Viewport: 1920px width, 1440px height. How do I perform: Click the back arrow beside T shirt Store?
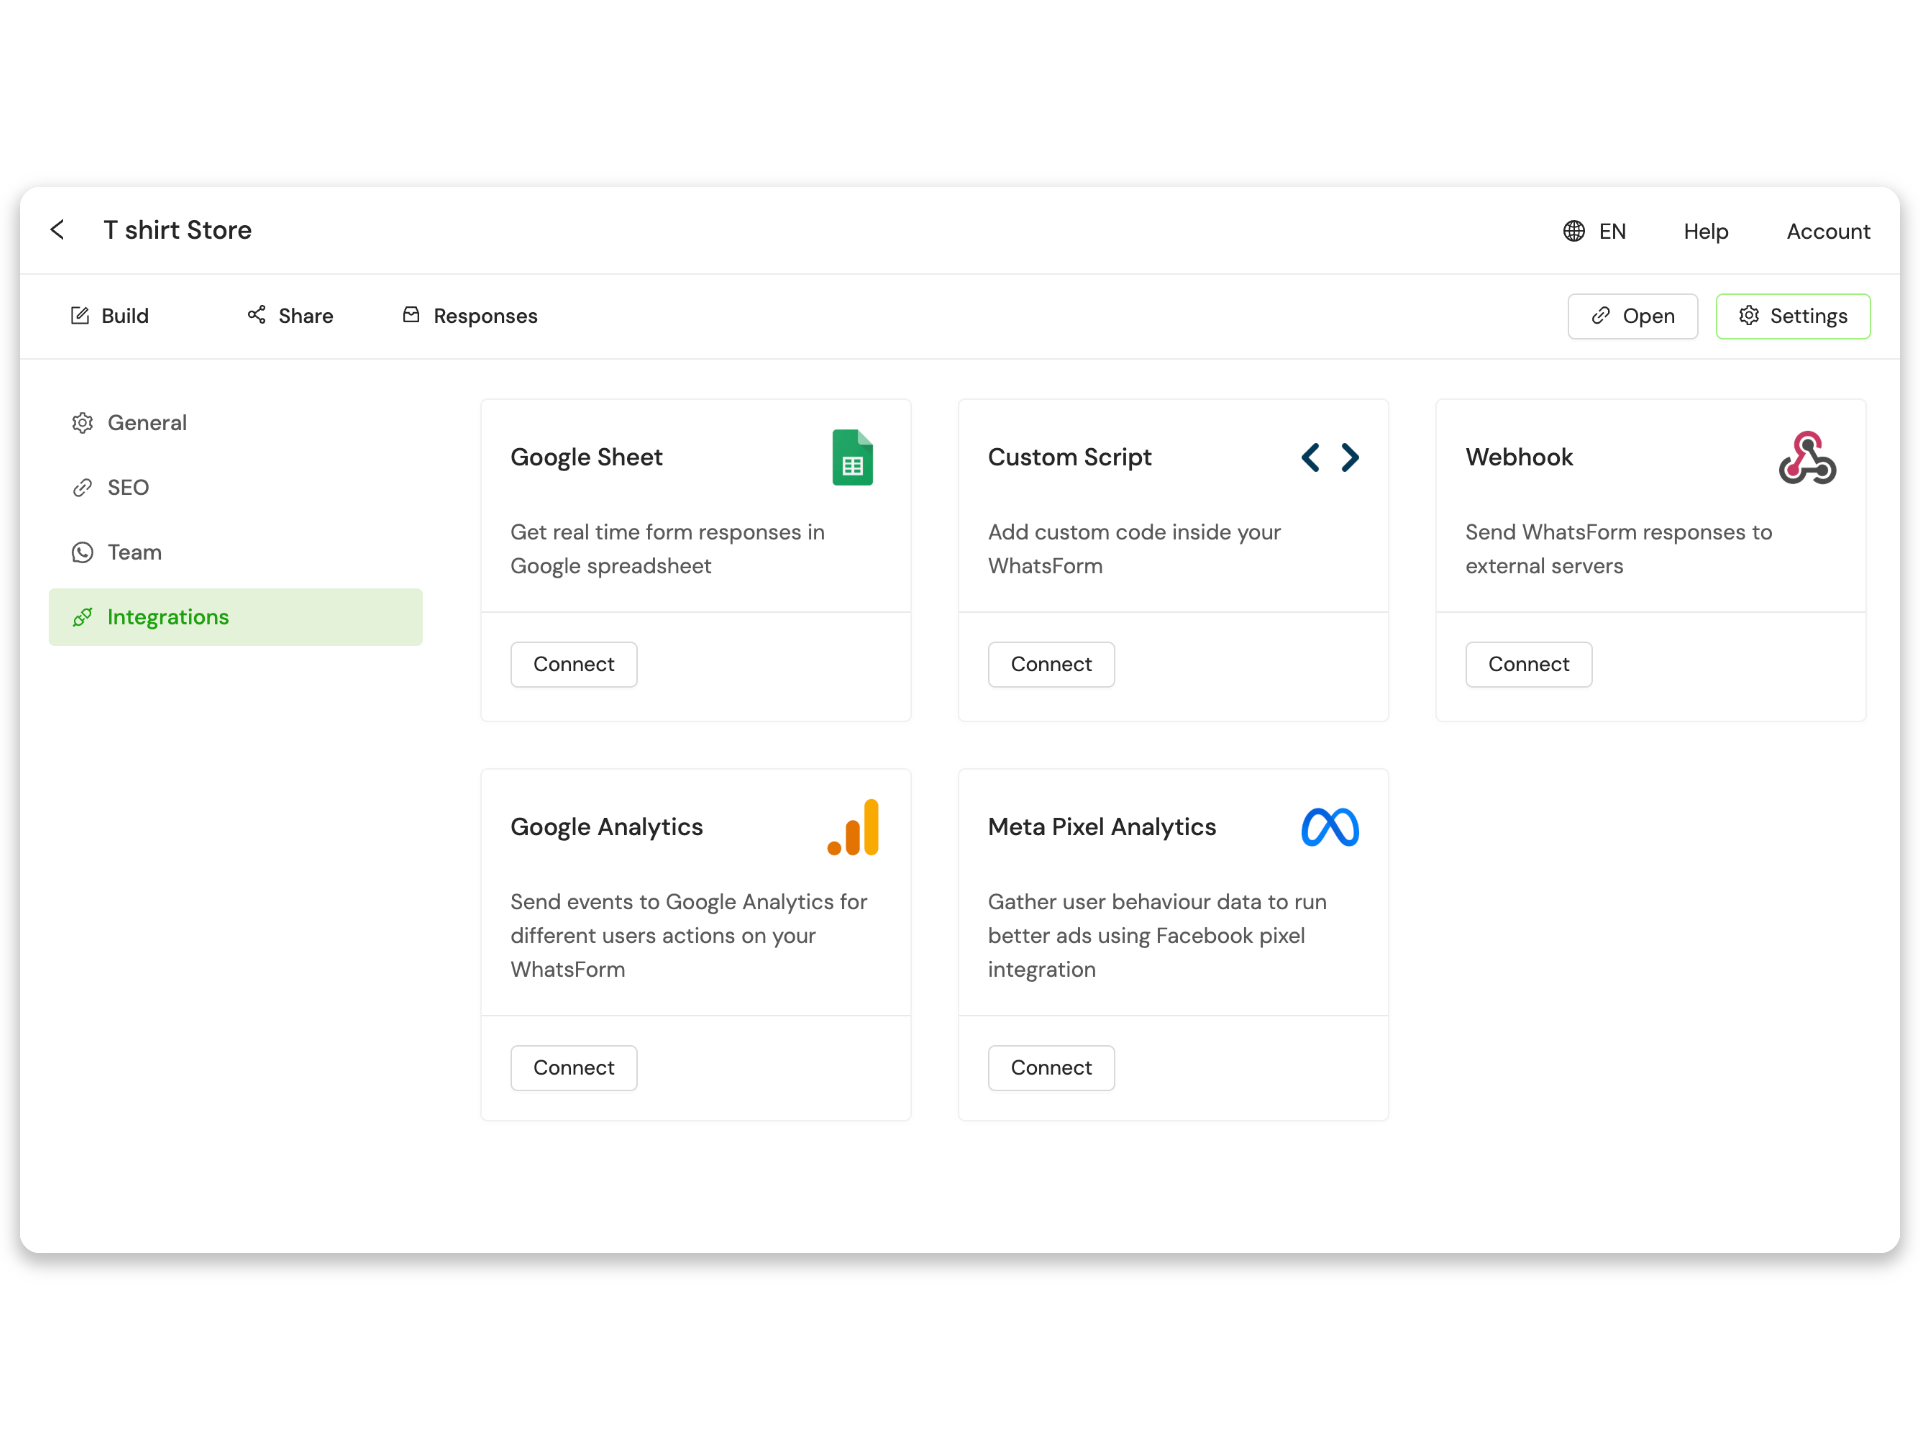click(58, 230)
